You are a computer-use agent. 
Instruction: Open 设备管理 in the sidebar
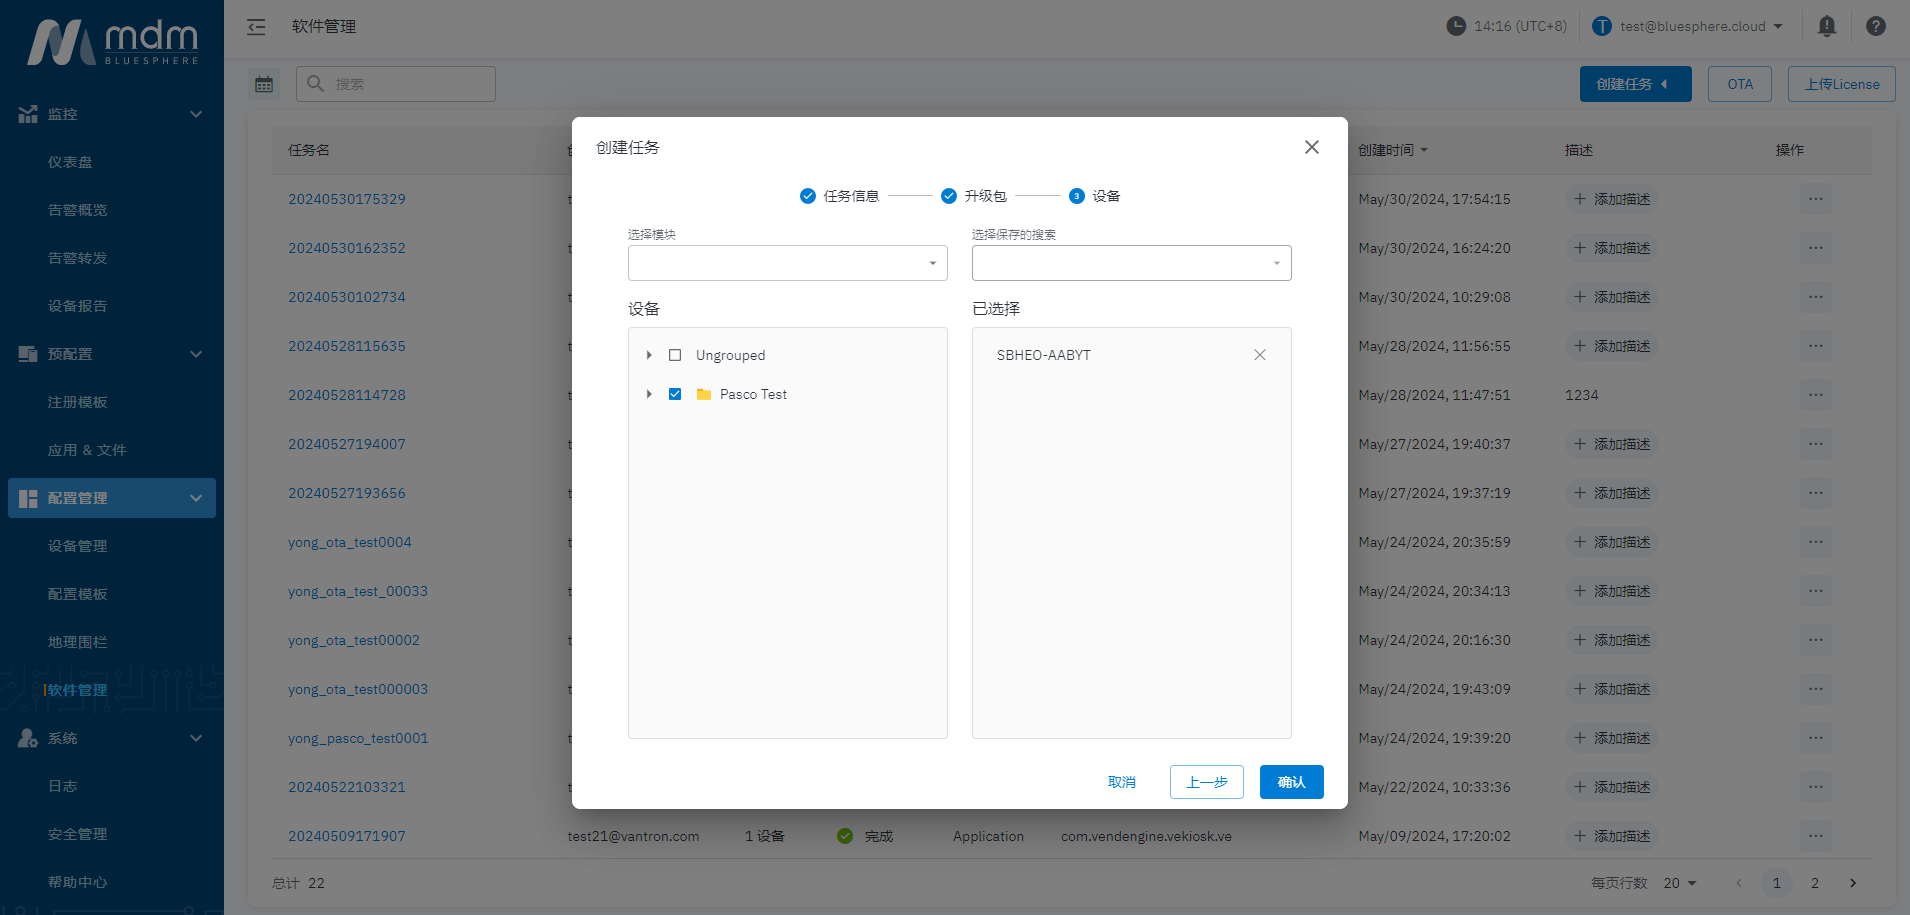[x=77, y=546]
